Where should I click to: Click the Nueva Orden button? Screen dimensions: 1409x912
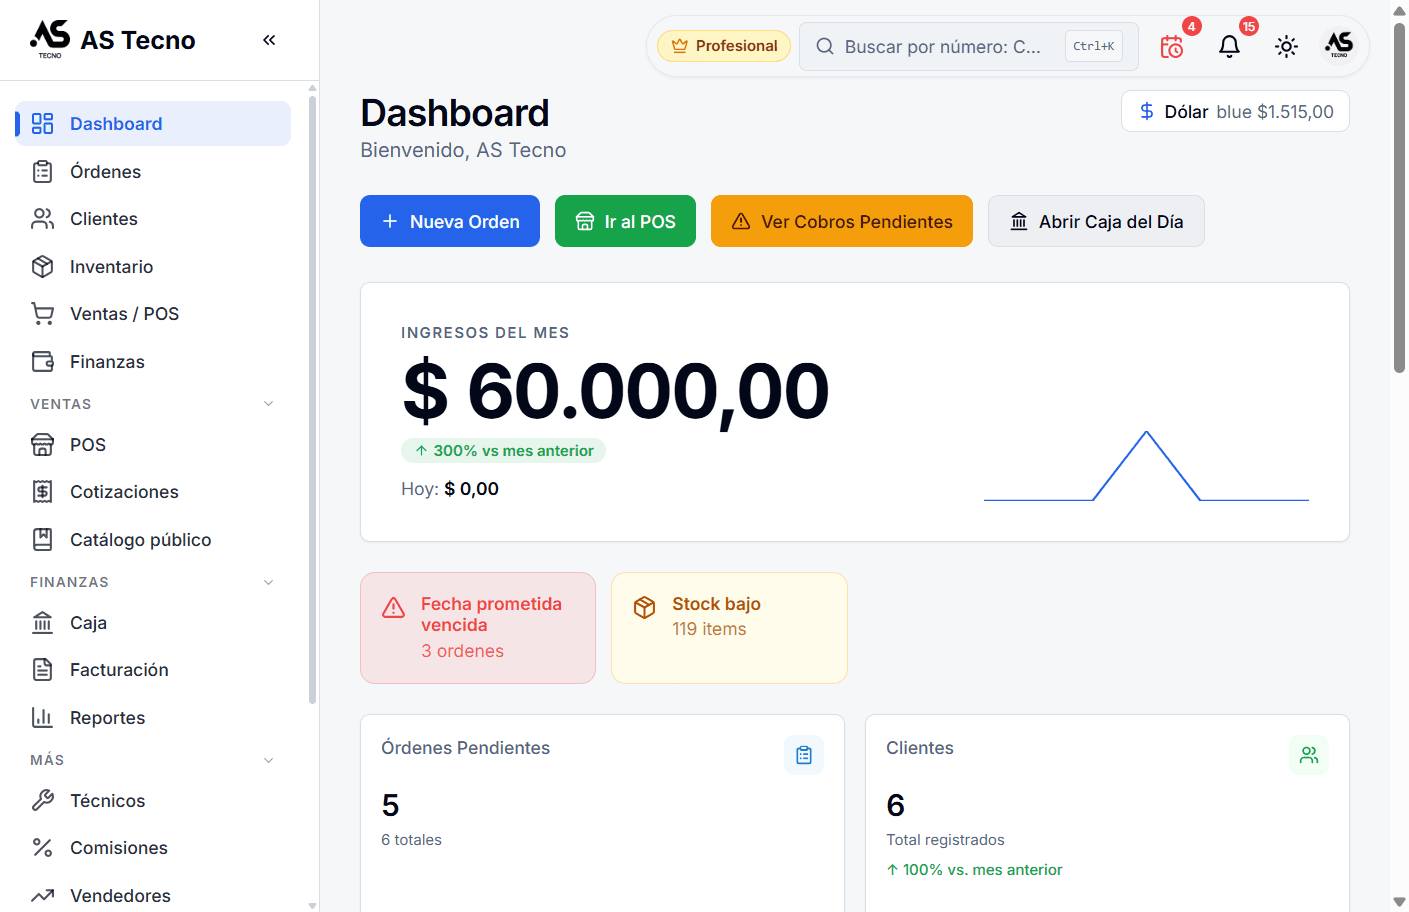450,221
